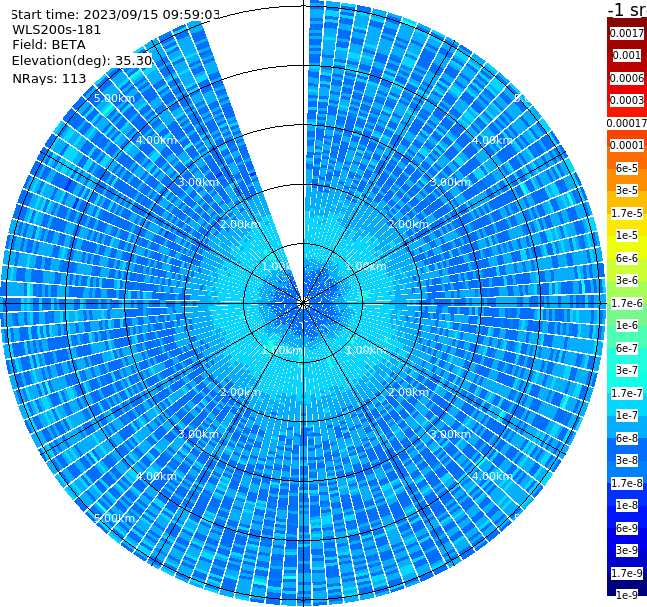647x607 pixels.
Task: Select the 2.00km ring label in lower-left quadrant
Action: [x=240, y=392]
